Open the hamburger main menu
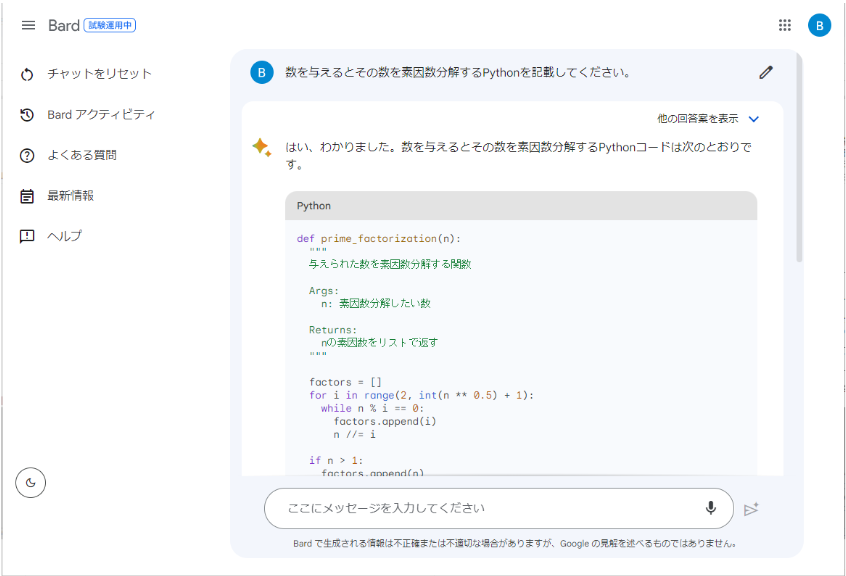Image resolution: width=846 pixels, height=576 pixels. tap(28, 25)
